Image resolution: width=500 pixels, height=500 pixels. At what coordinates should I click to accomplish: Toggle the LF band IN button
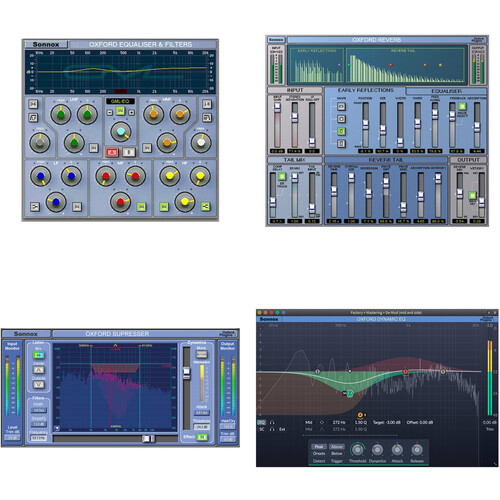(x=77, y=207)
